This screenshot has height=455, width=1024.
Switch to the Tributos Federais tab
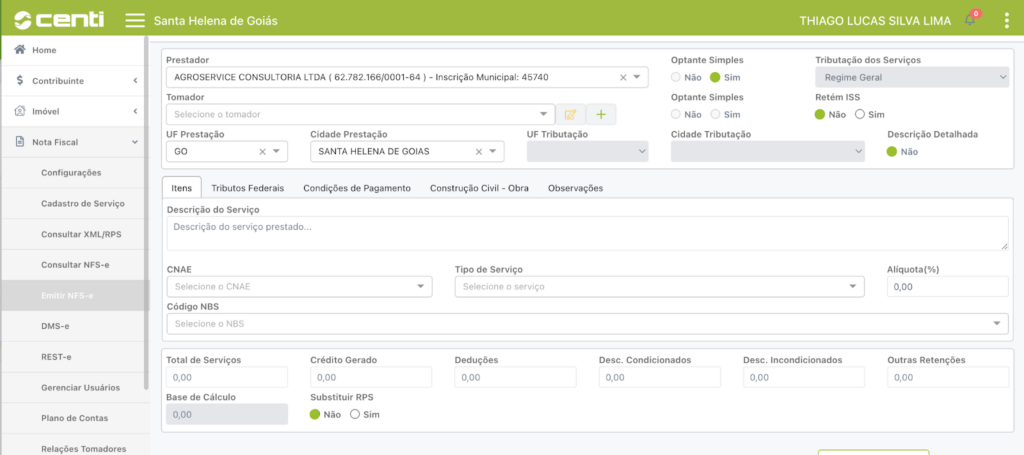tap(247, 188)
